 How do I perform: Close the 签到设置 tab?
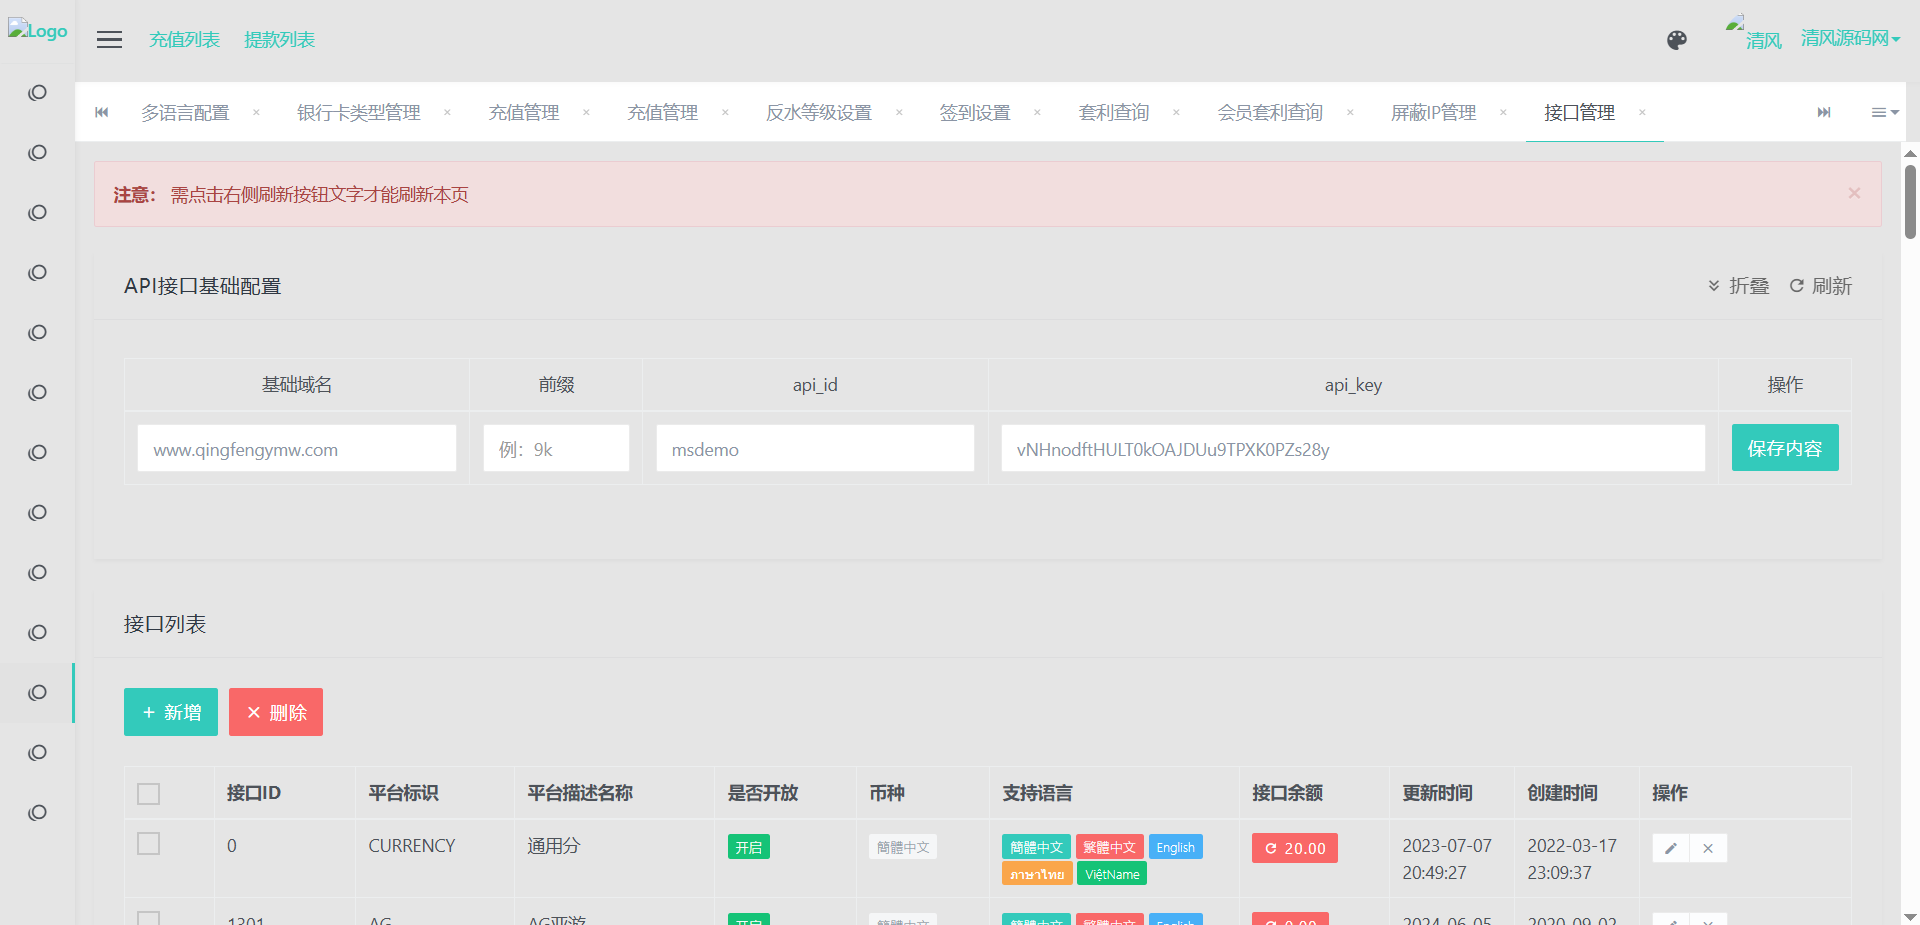(1037, 113)
